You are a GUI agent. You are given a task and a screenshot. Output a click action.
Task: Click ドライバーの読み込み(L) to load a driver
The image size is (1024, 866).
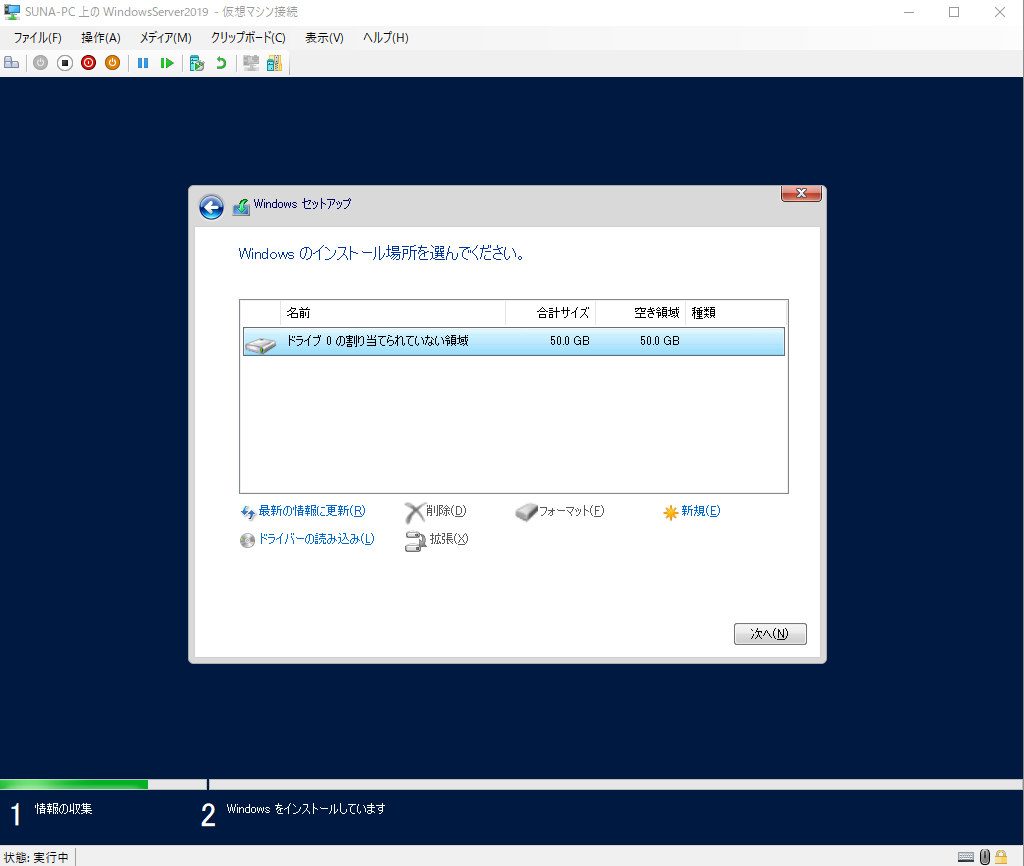tap(308, 539)
